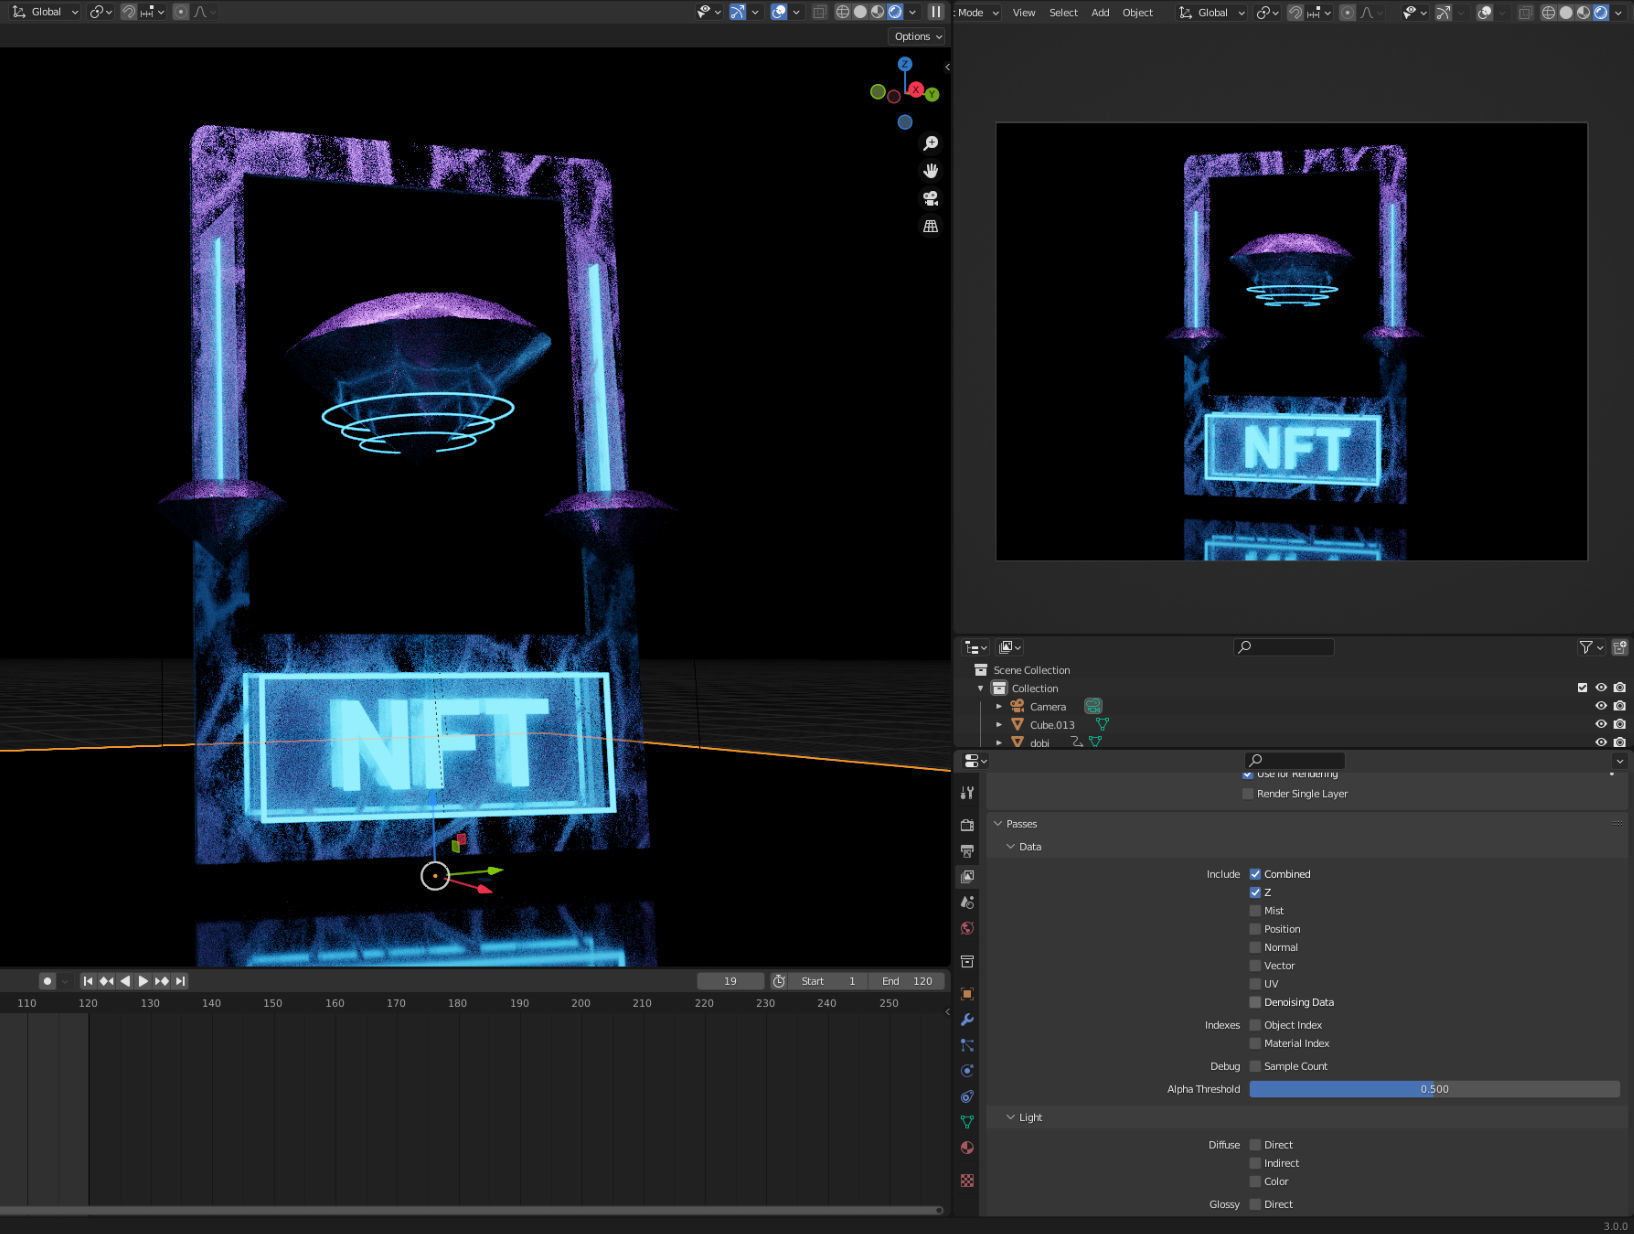This screenshot has width=1634, height=1234.
Task: Open the outliner filter dropdown
Action: (1590, 647)
